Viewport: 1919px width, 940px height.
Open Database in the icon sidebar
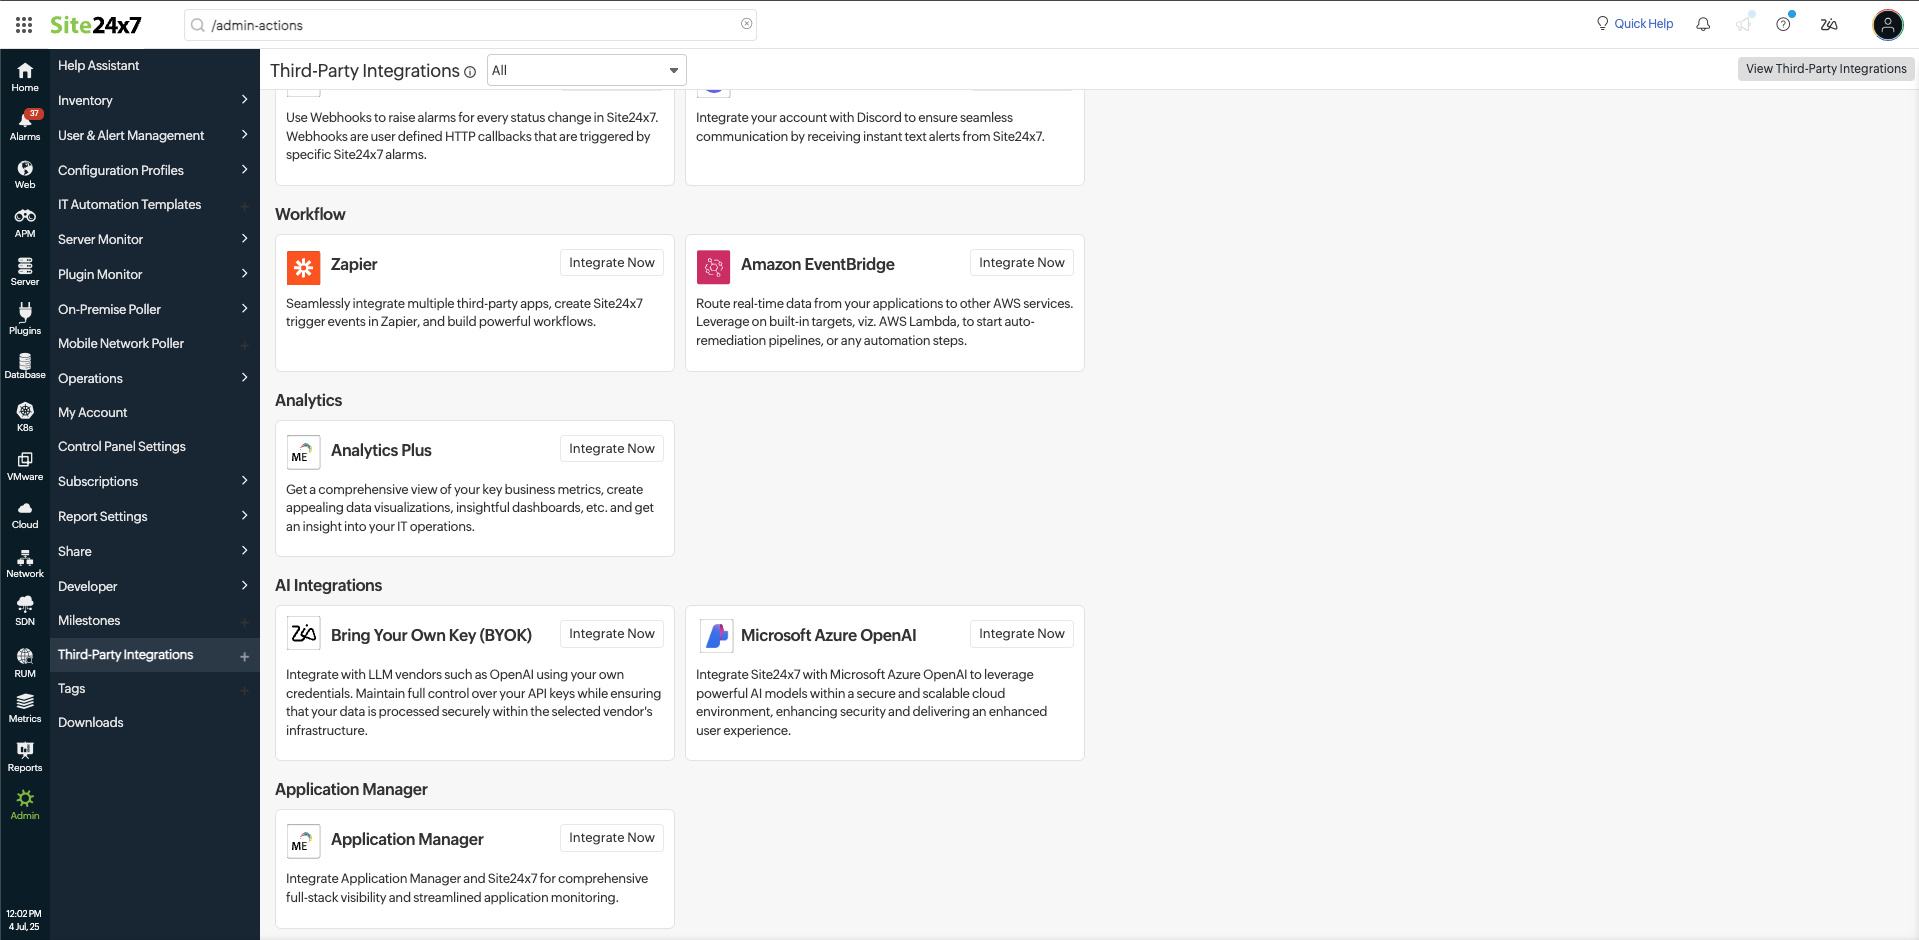(25, 366)
